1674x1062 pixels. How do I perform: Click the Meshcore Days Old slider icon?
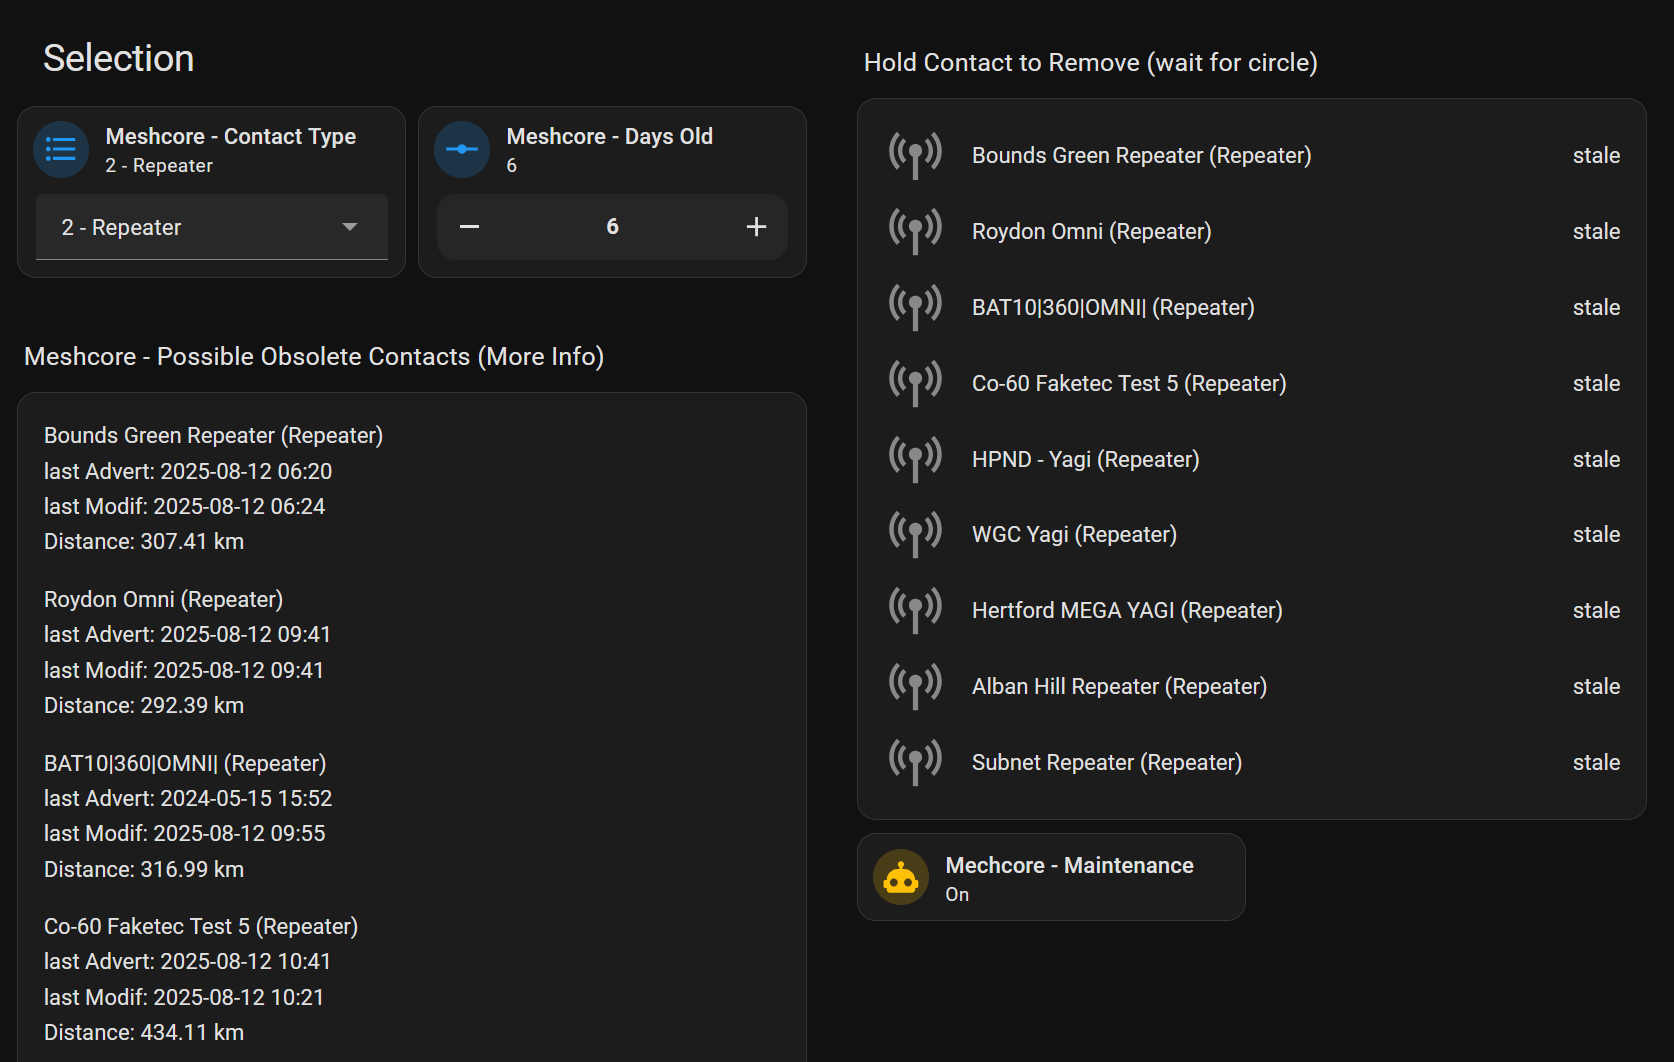(461, 149)
